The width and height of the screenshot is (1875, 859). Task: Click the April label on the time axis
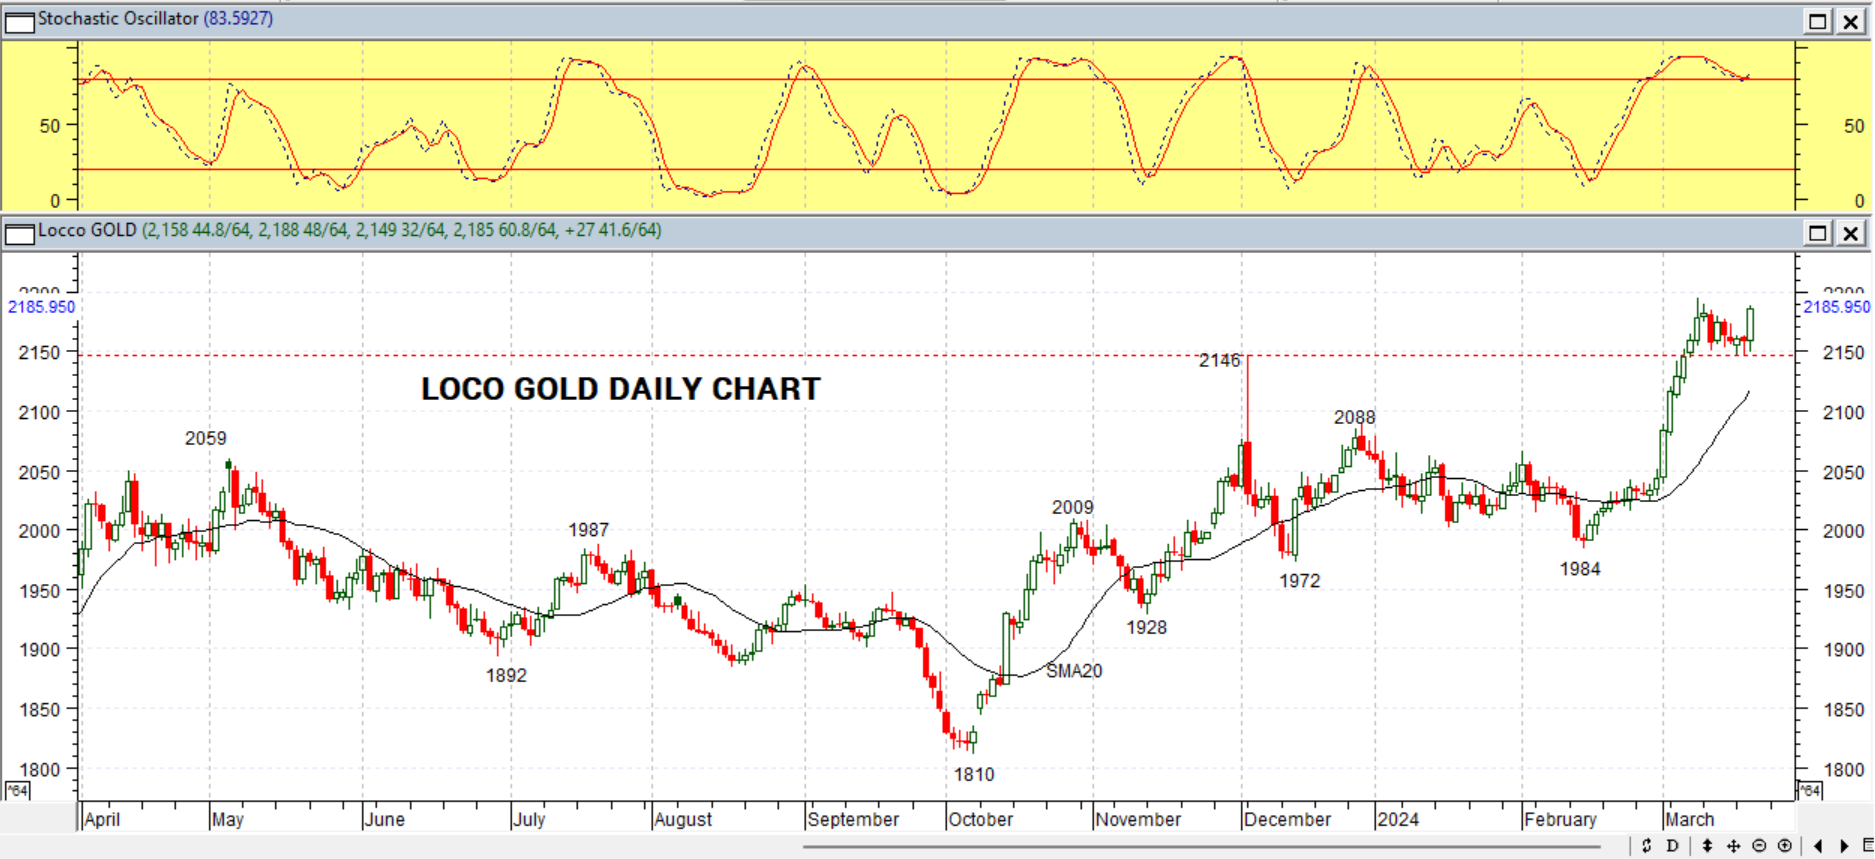(x=102, y=820)
